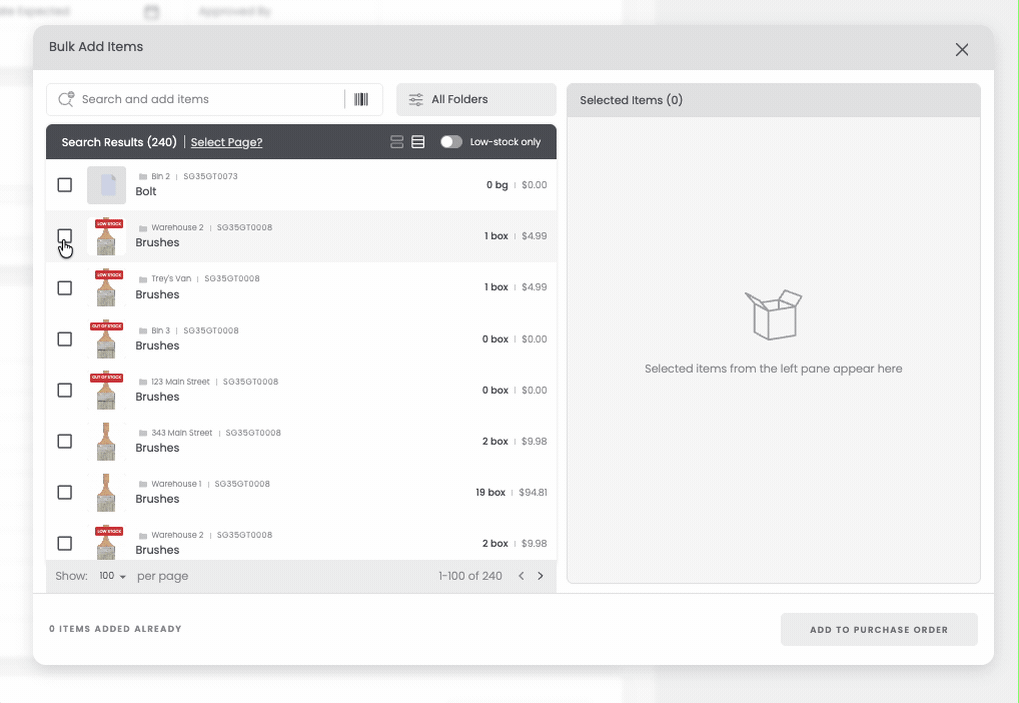Screen dimensions: 1019x703
Task: Open the All Folders filter dropdown
Action: [x=476, y=99]
